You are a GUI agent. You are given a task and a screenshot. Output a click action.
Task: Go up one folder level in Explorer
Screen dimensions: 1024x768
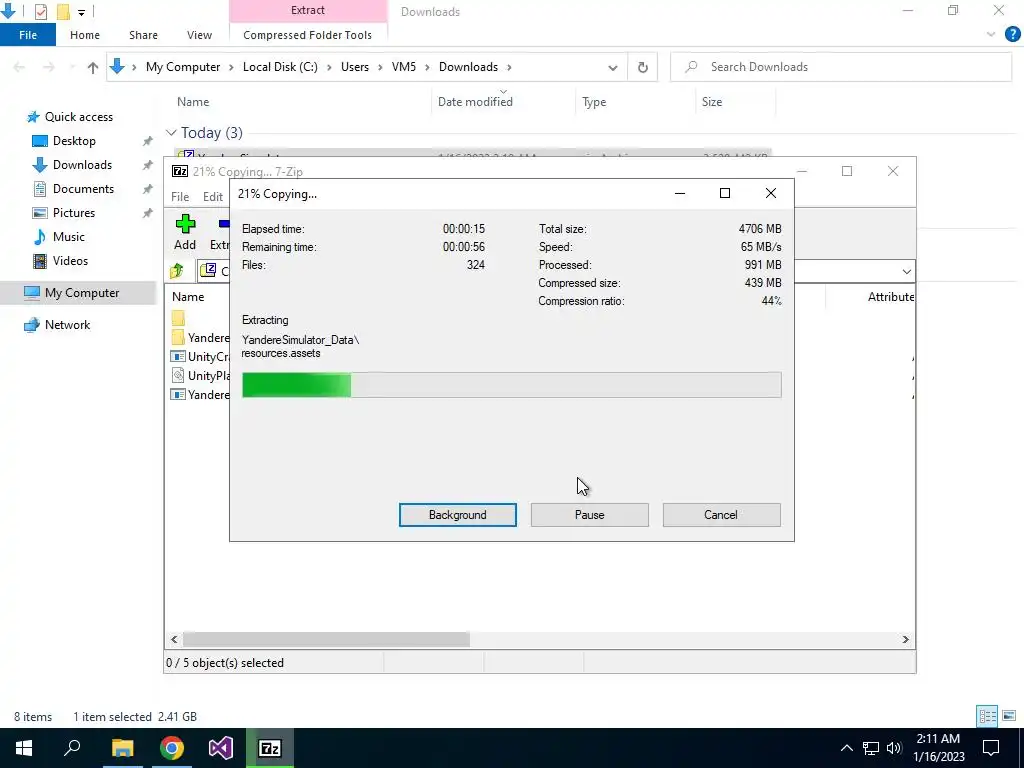coord(93,67)
